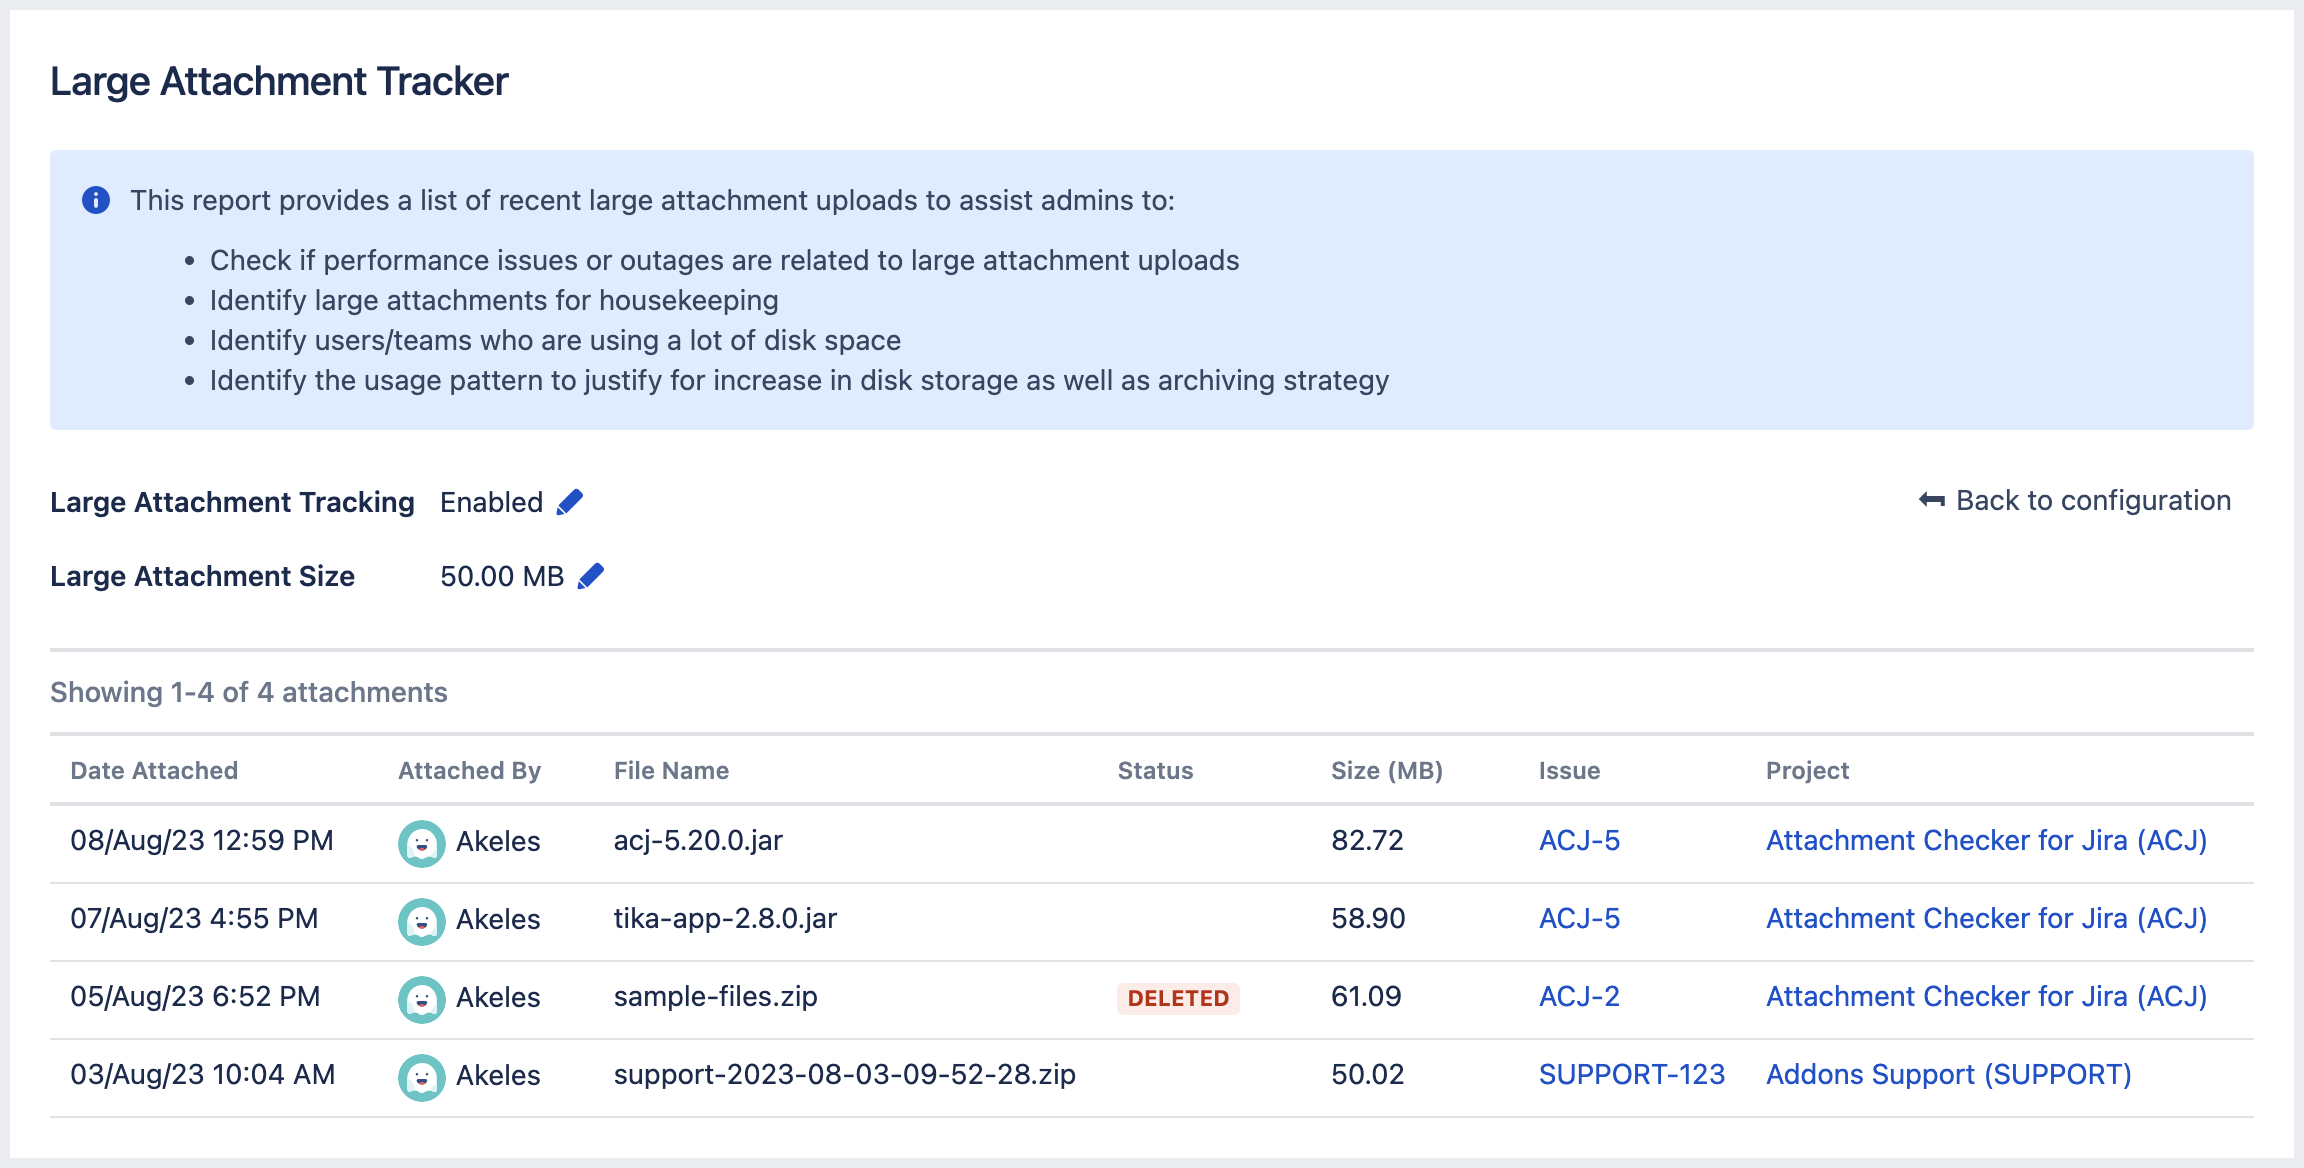Click the blue info icon in banner
The height and width of the screenshot is (1168, 2304).
point(96,200)
